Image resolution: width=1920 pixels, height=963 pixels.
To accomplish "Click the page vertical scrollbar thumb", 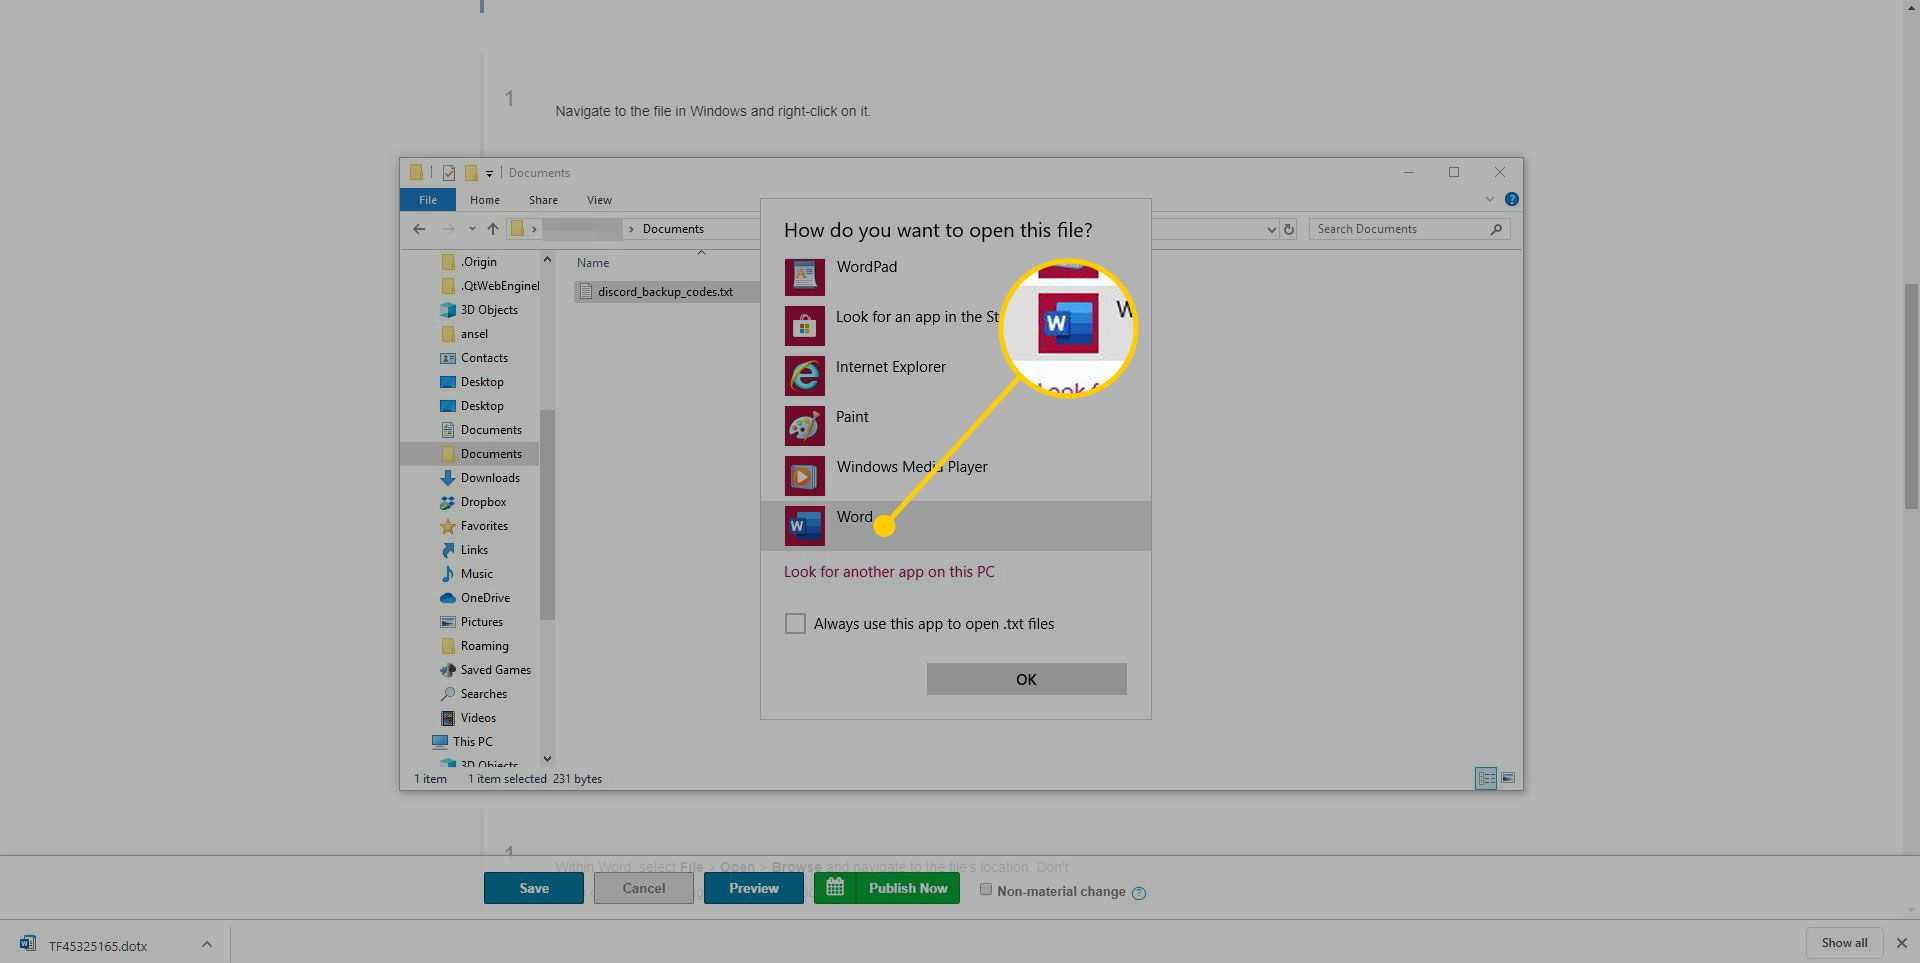I will point(1911,397).
